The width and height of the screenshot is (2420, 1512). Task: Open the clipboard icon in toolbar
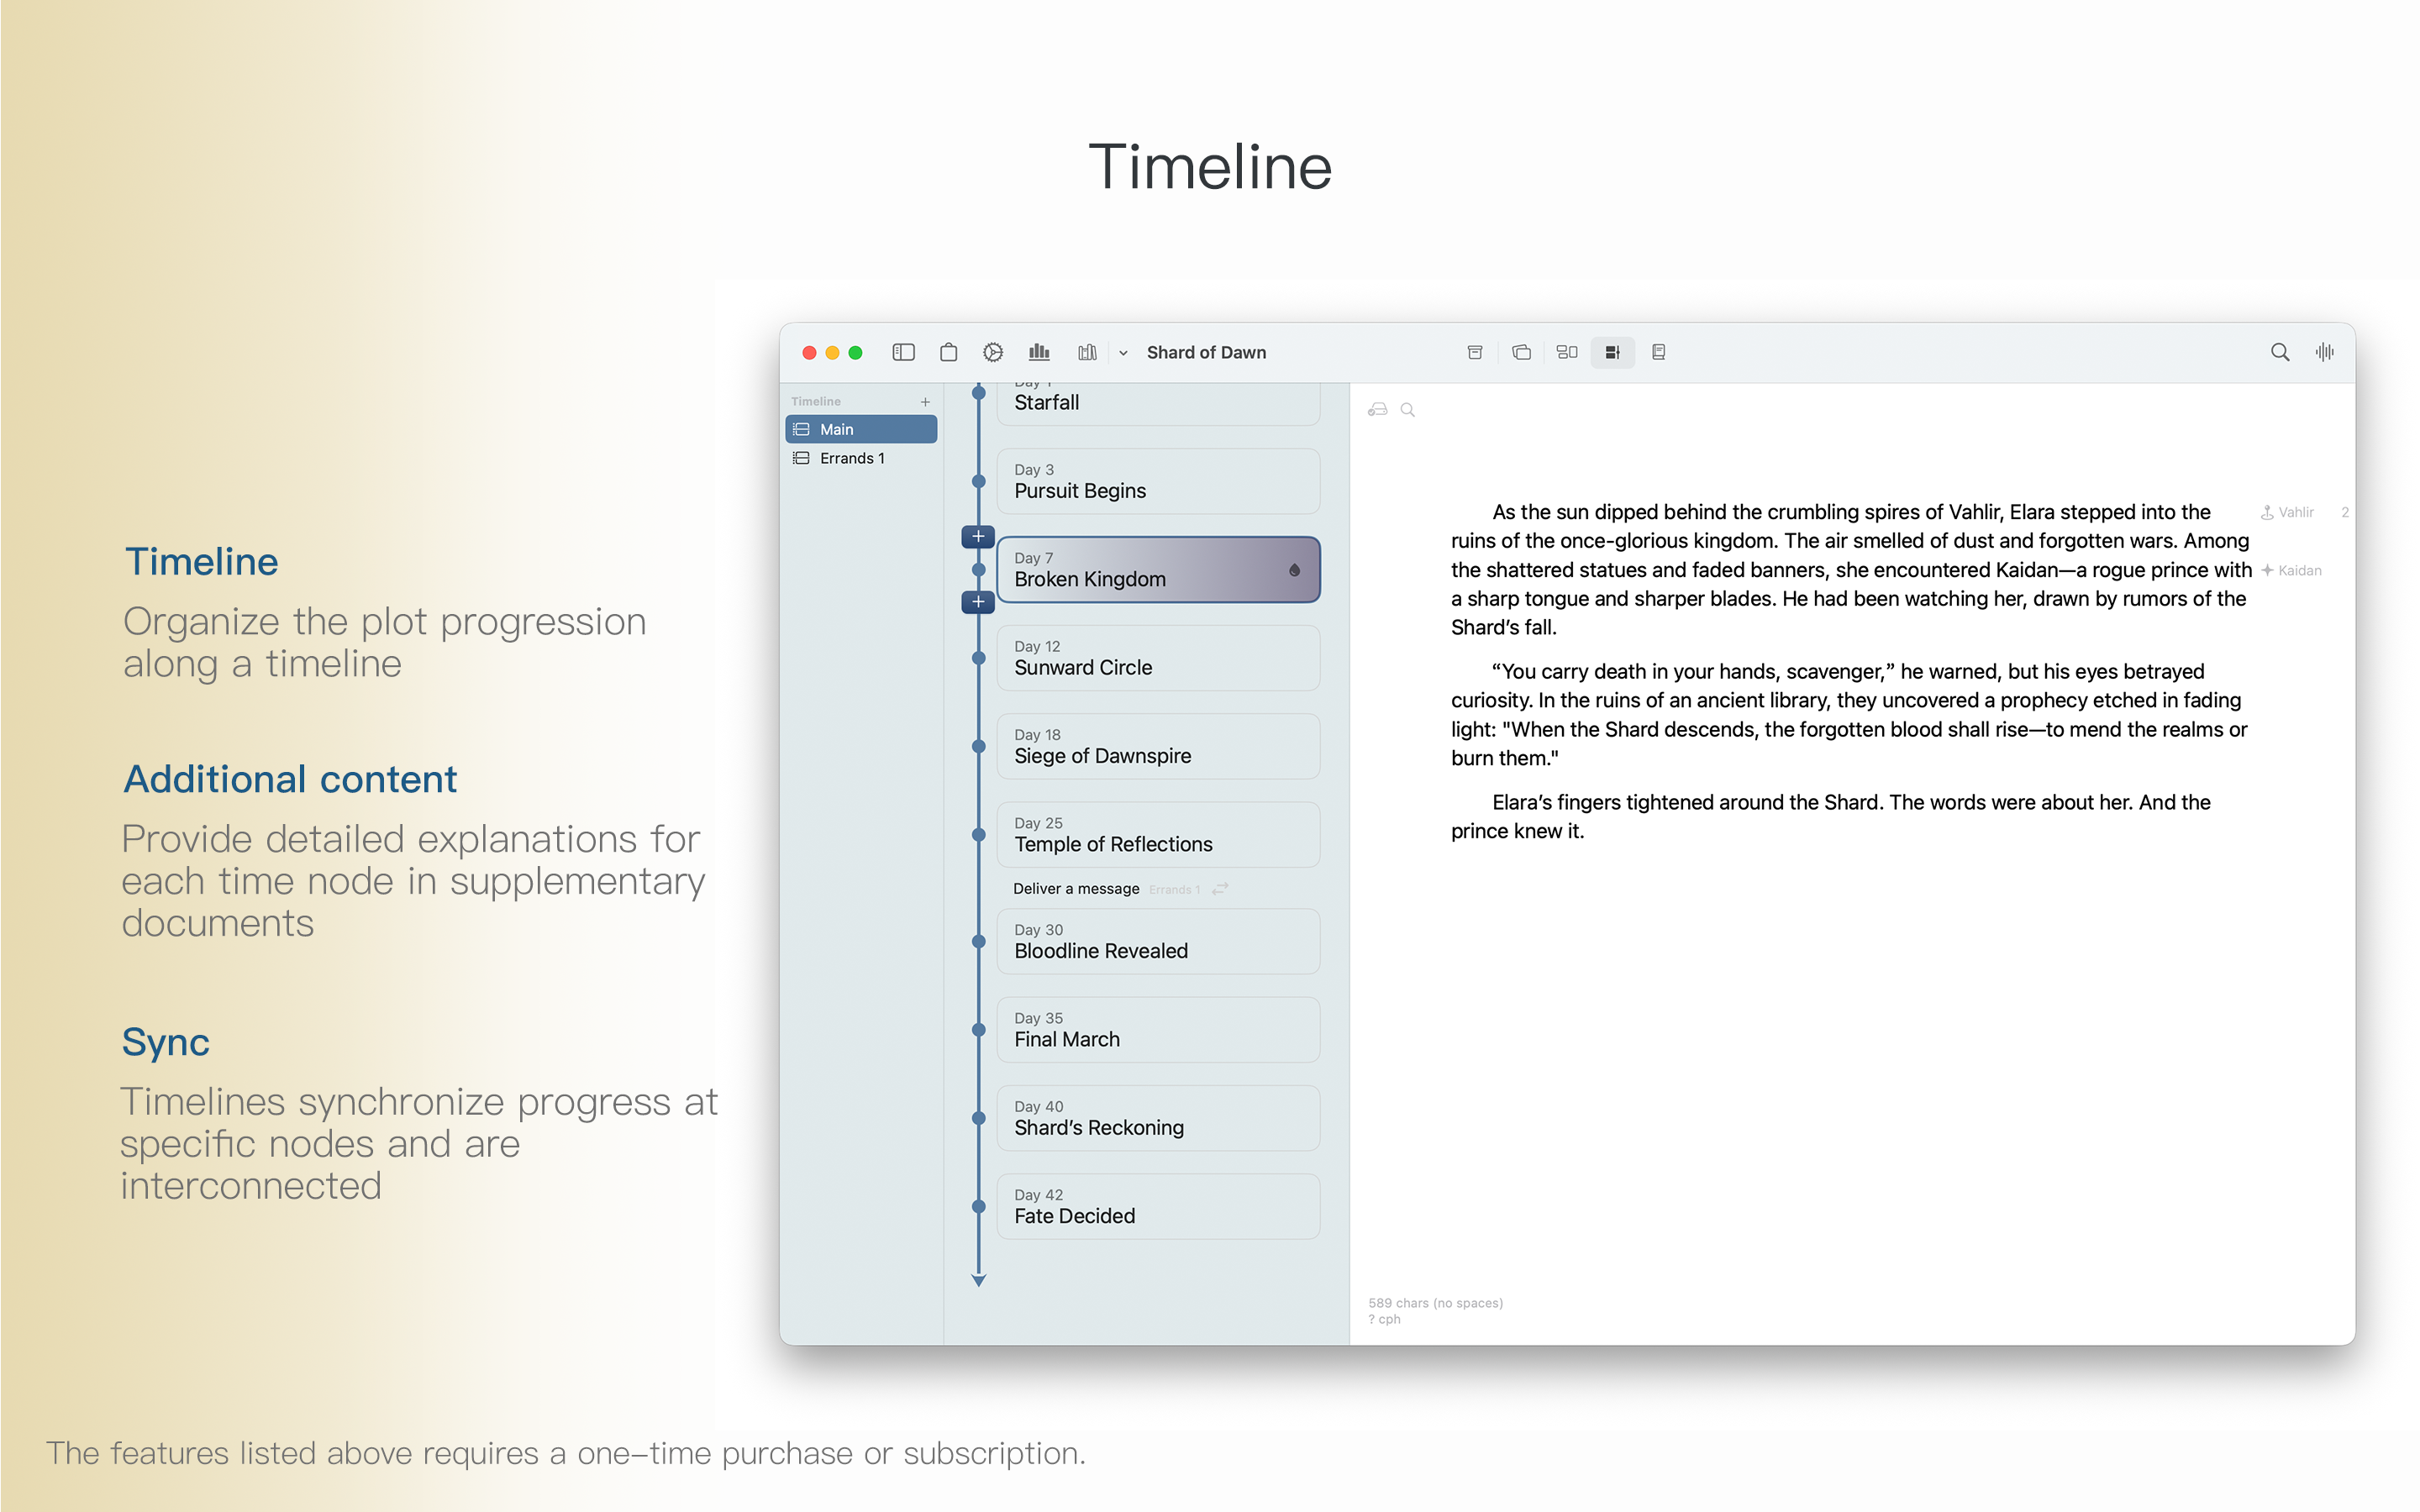[948, 352]
